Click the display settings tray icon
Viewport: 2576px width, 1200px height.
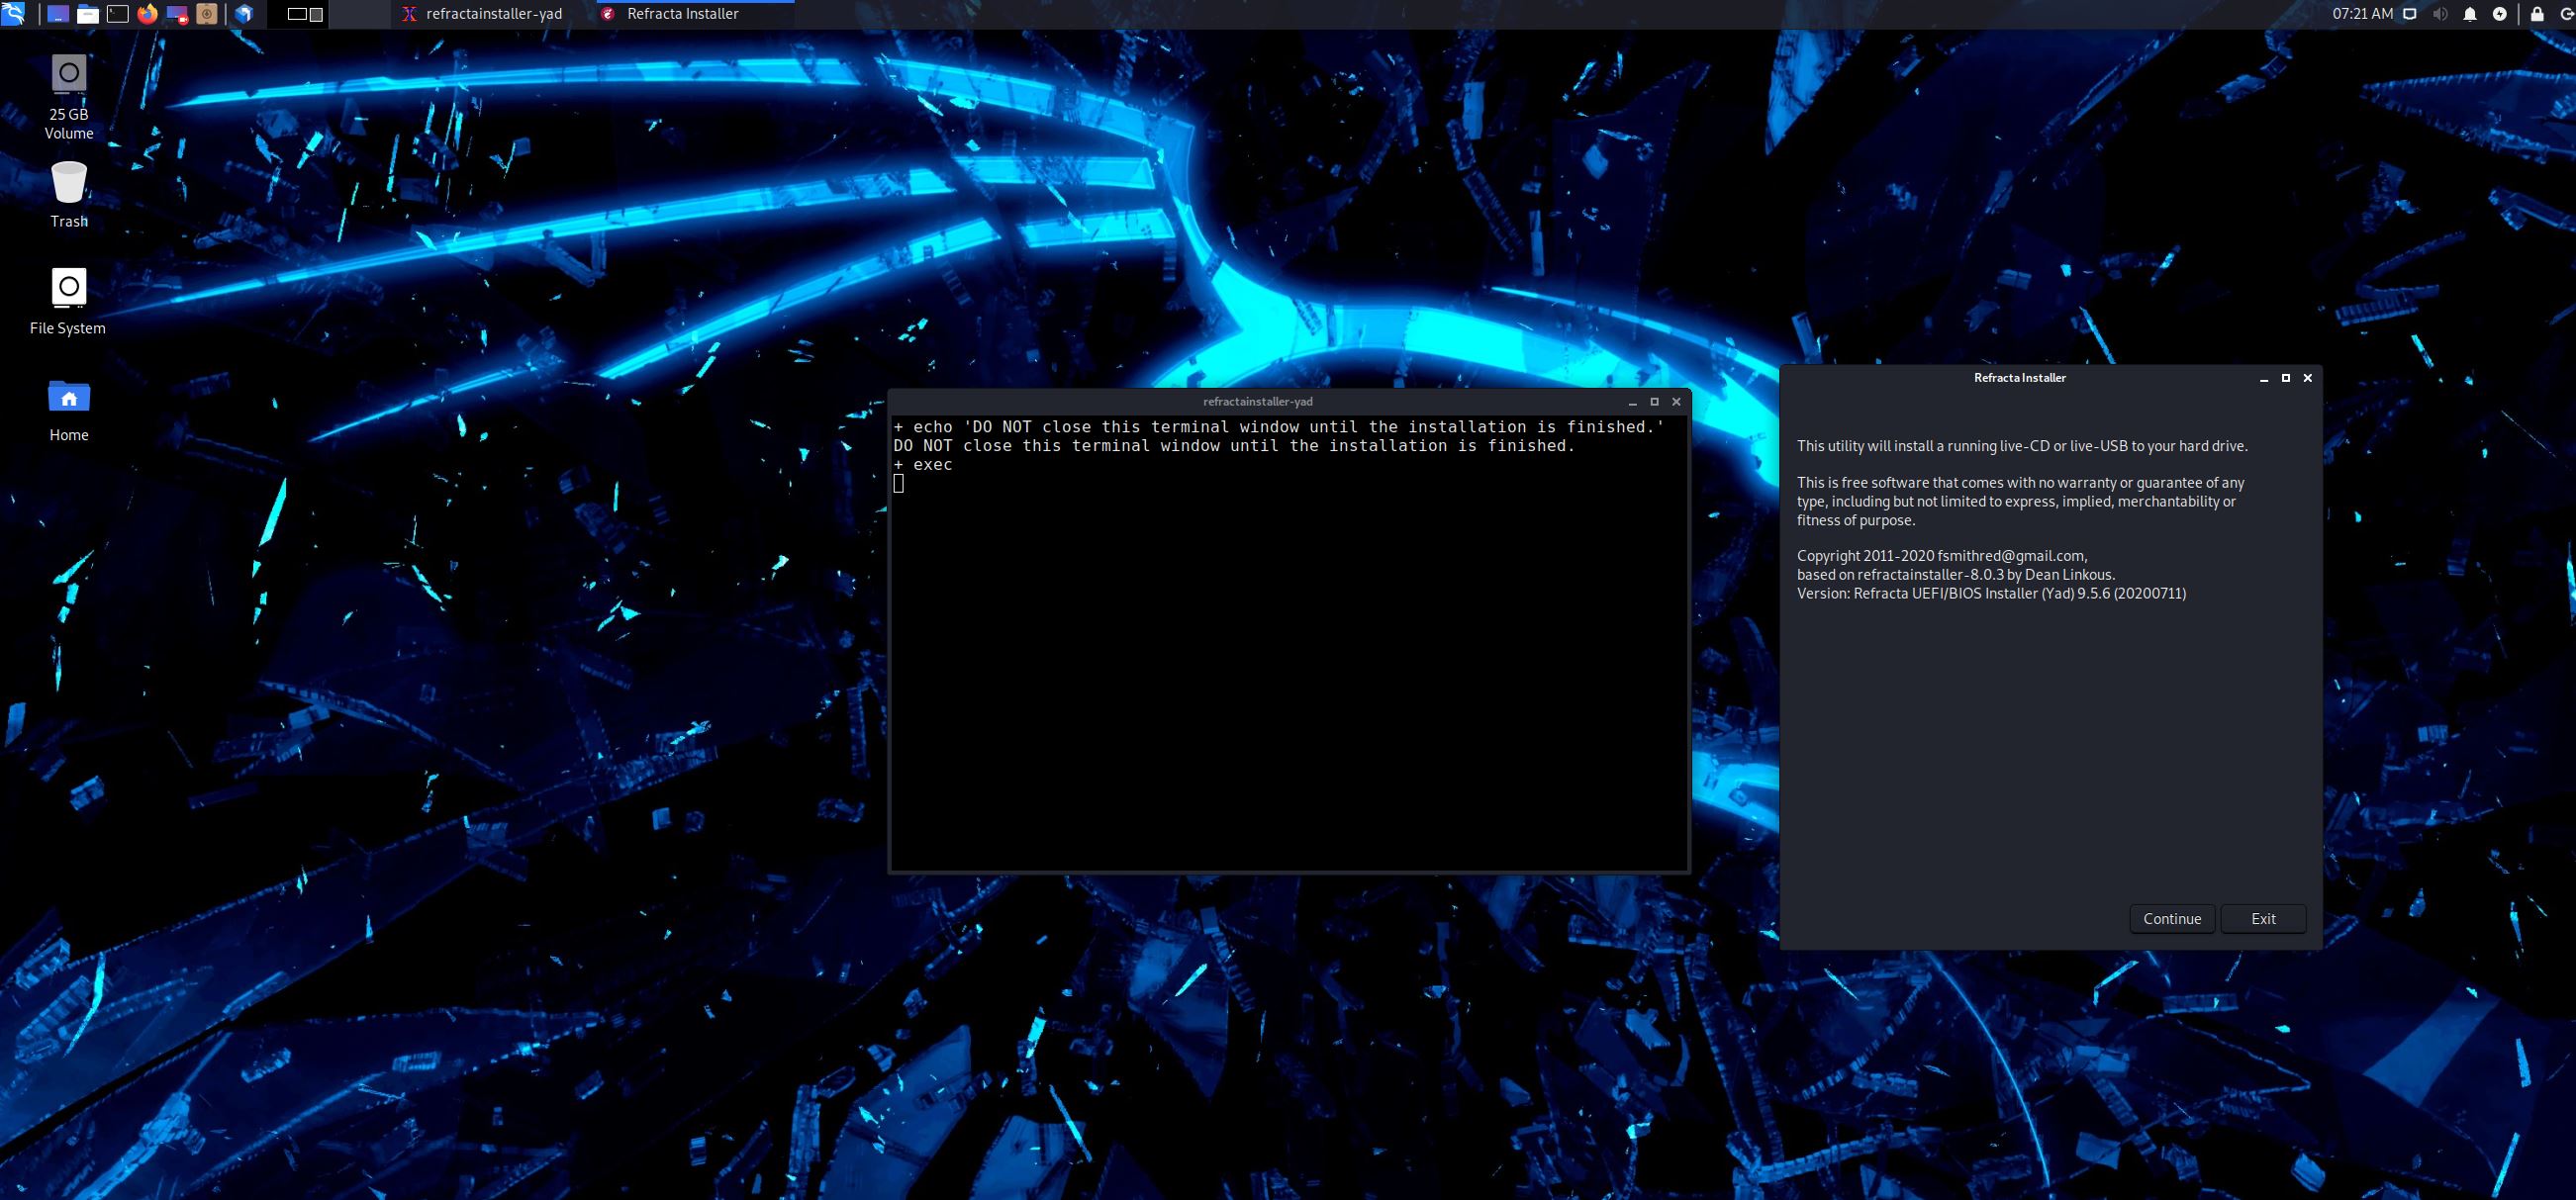(2410, 13)
